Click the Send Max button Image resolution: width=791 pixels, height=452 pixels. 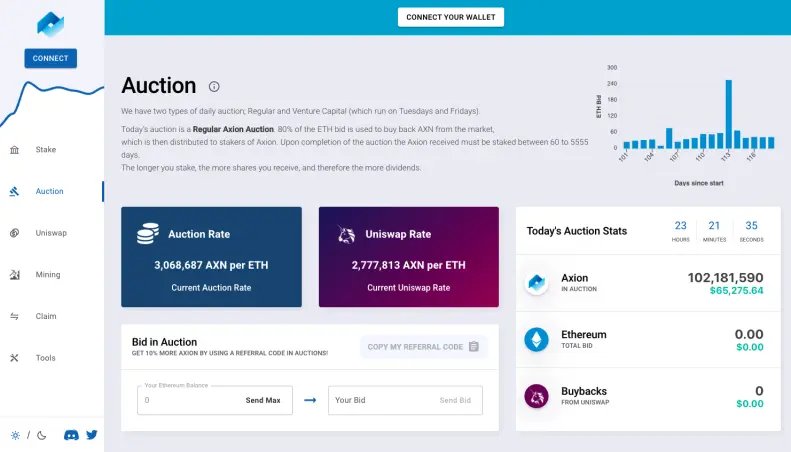pos(263,400)
